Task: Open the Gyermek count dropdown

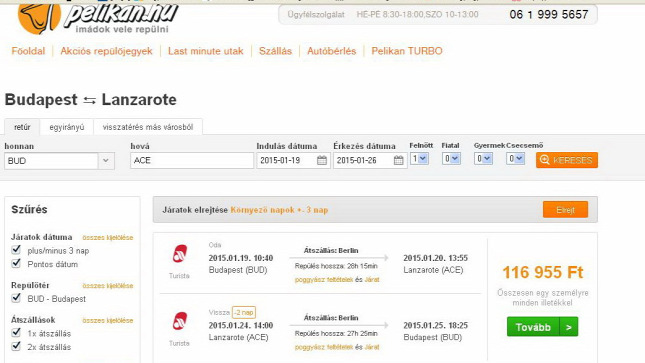Action: pos(483,158)
